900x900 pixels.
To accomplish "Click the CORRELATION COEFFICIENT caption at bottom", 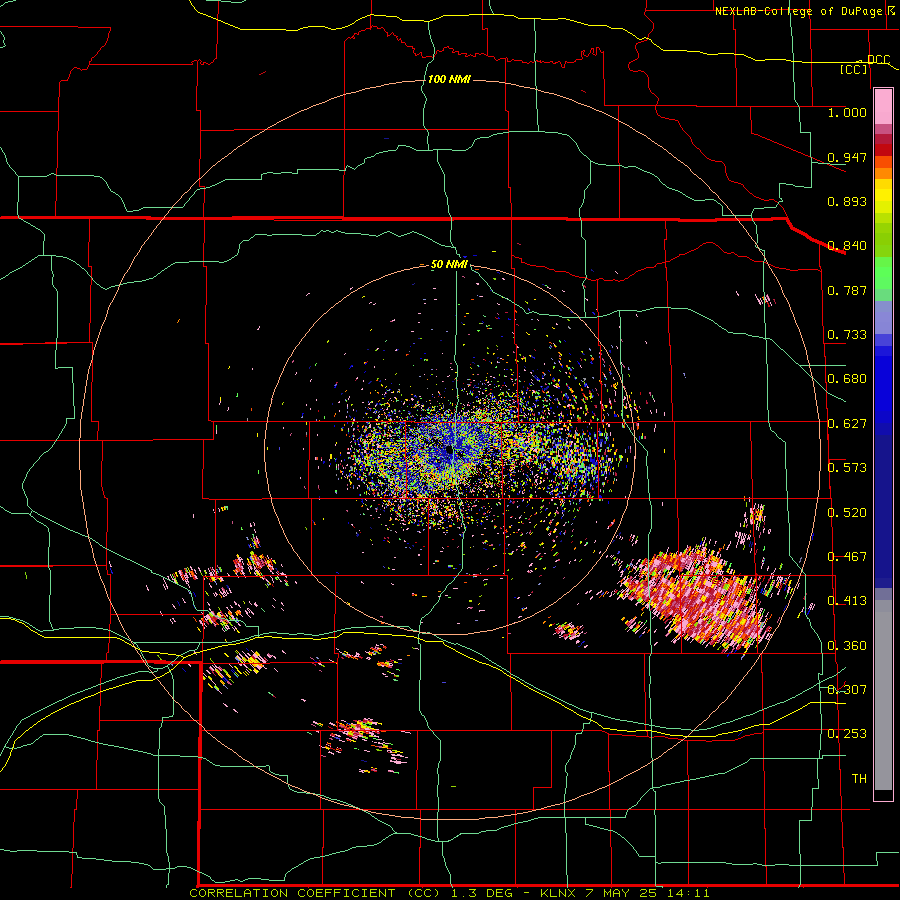I will click(x=449, y=893).
